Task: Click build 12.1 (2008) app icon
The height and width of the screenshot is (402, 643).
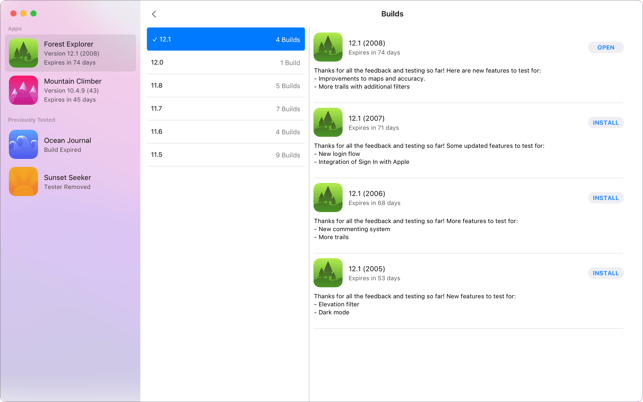Action: (x=328, y=47)
